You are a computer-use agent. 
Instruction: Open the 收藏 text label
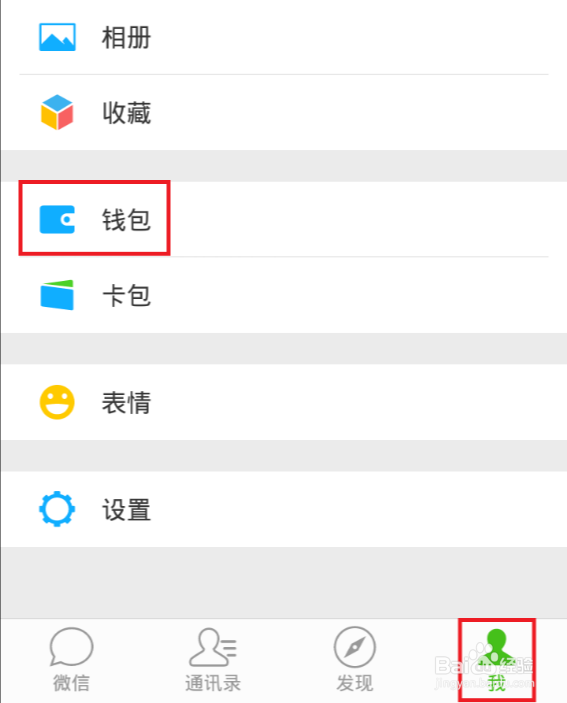coord(126,113)
